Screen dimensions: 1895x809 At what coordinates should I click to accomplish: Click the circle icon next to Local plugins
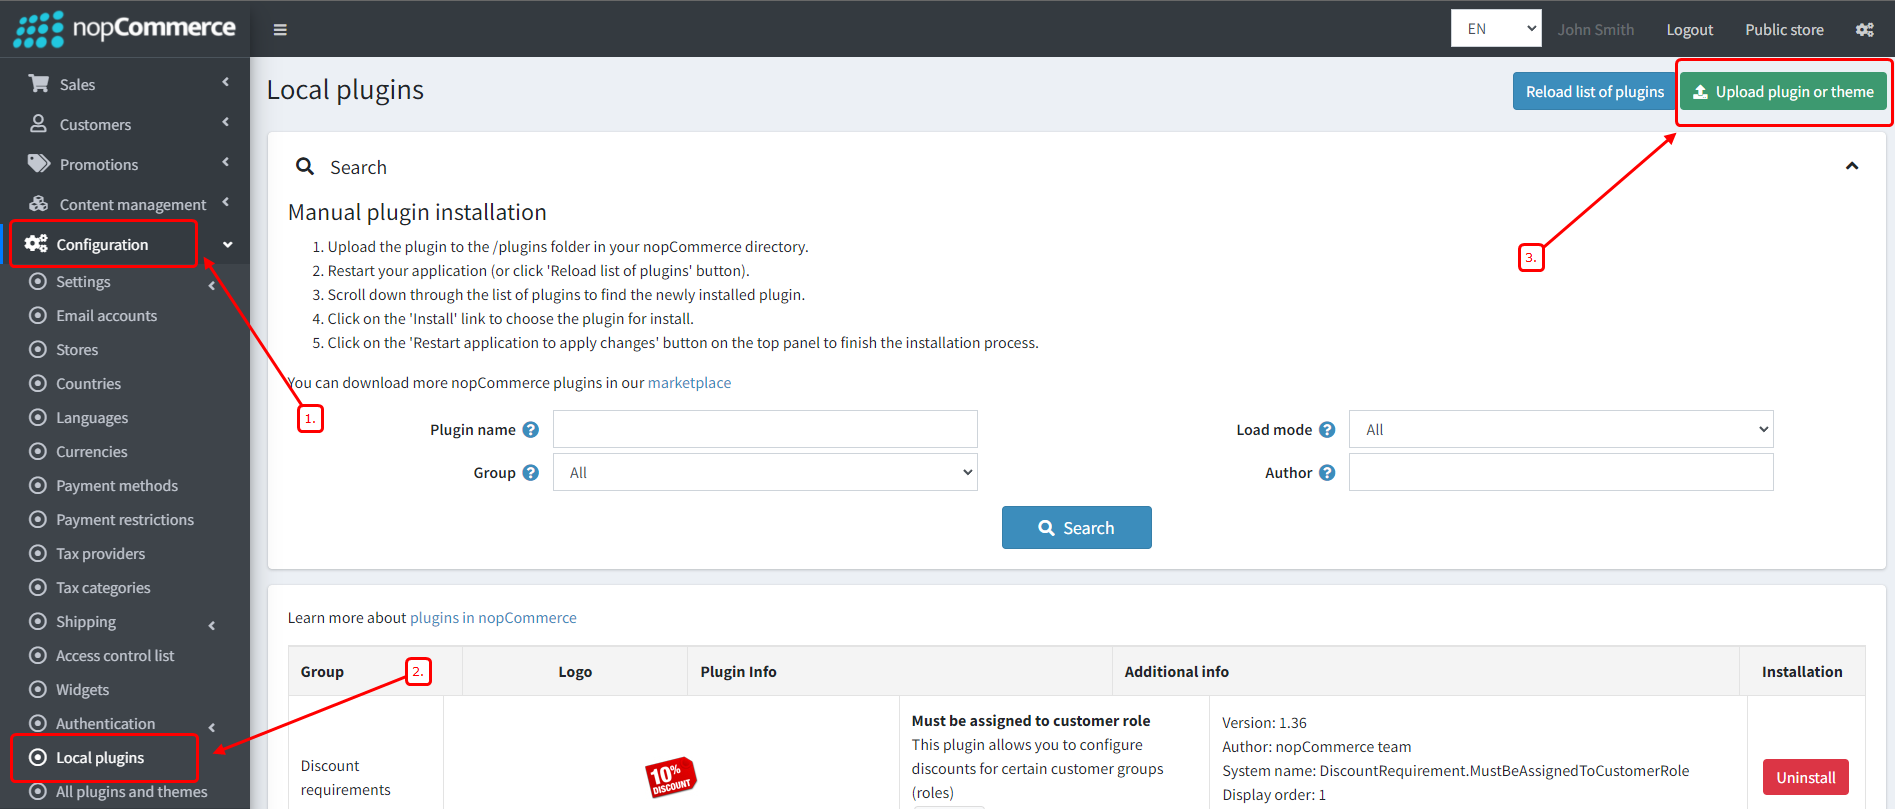pos(38,757)
